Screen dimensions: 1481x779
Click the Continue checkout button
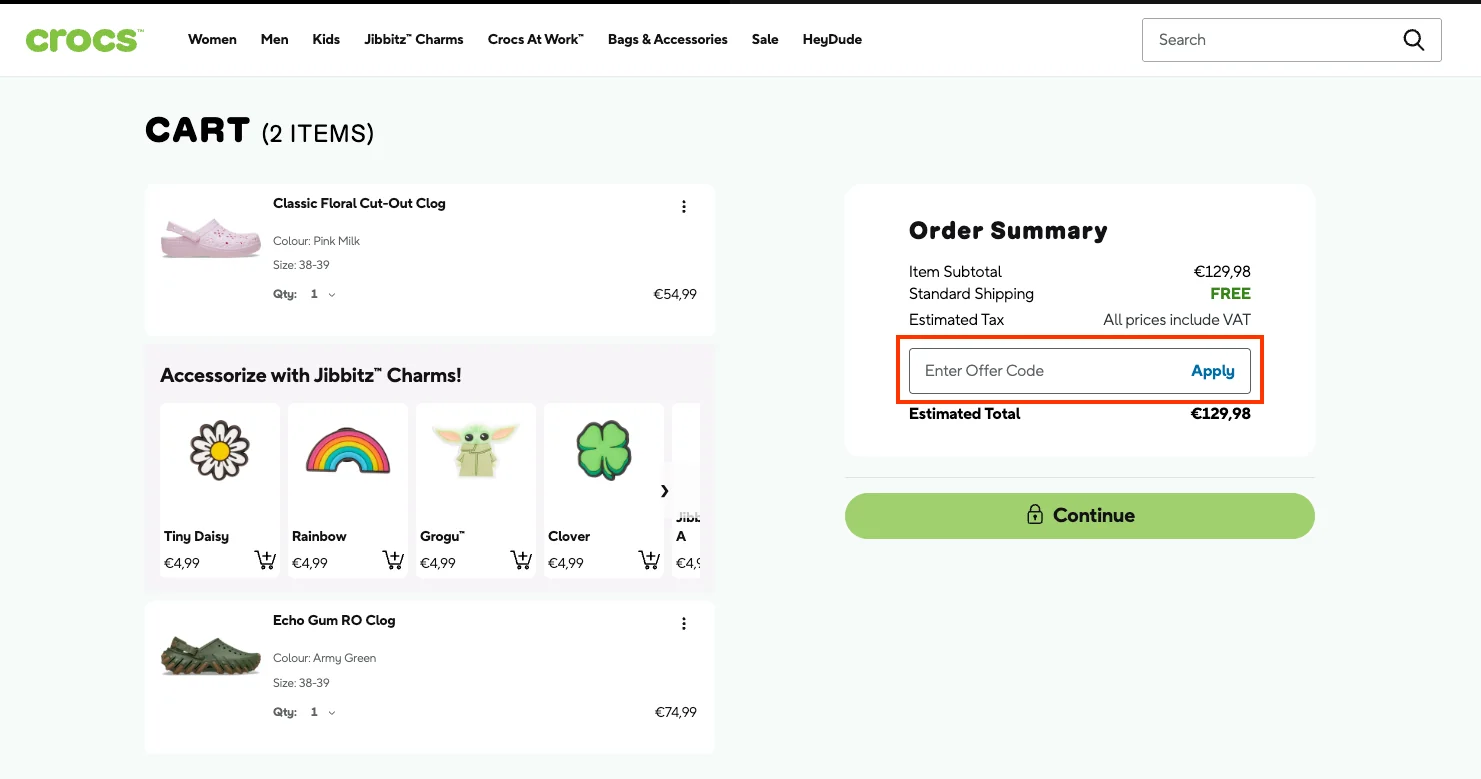pos(1080,516)
